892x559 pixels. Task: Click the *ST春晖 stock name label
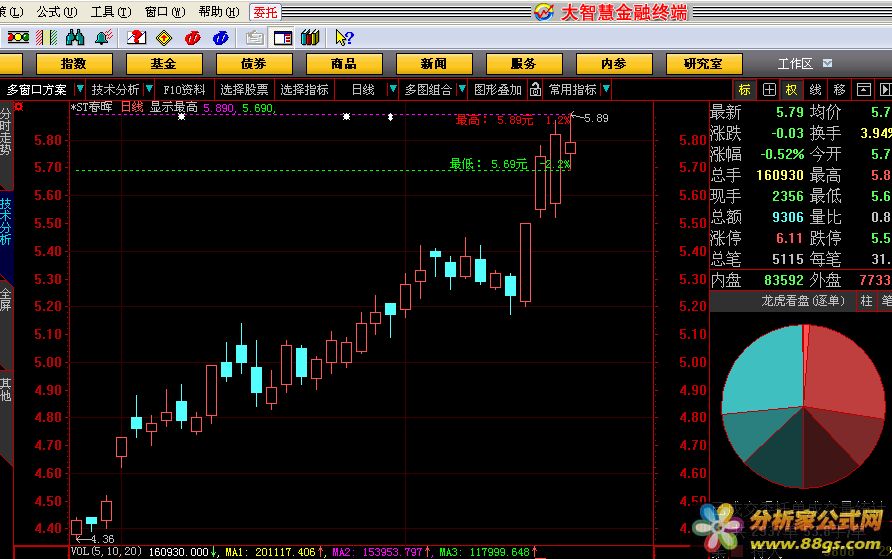[92, 107]
